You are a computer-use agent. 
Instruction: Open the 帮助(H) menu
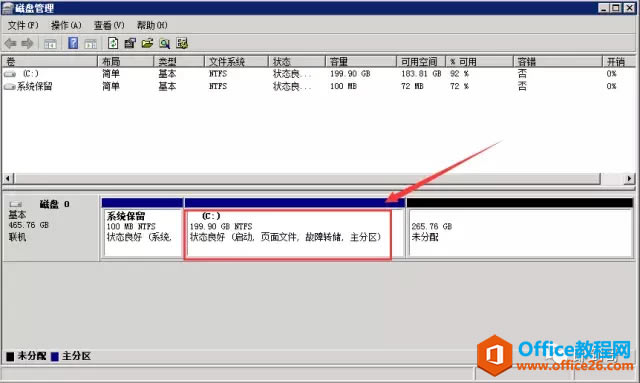tap(152, 26)
